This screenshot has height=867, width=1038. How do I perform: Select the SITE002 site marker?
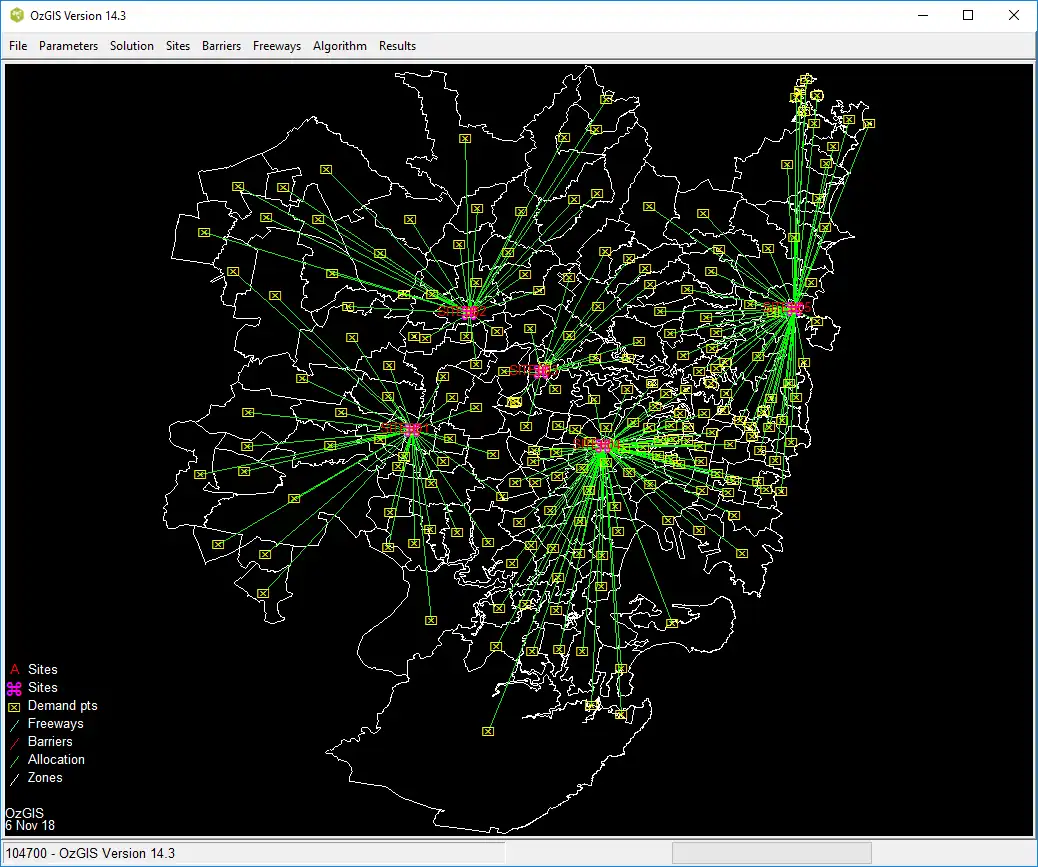pos(470,312)
